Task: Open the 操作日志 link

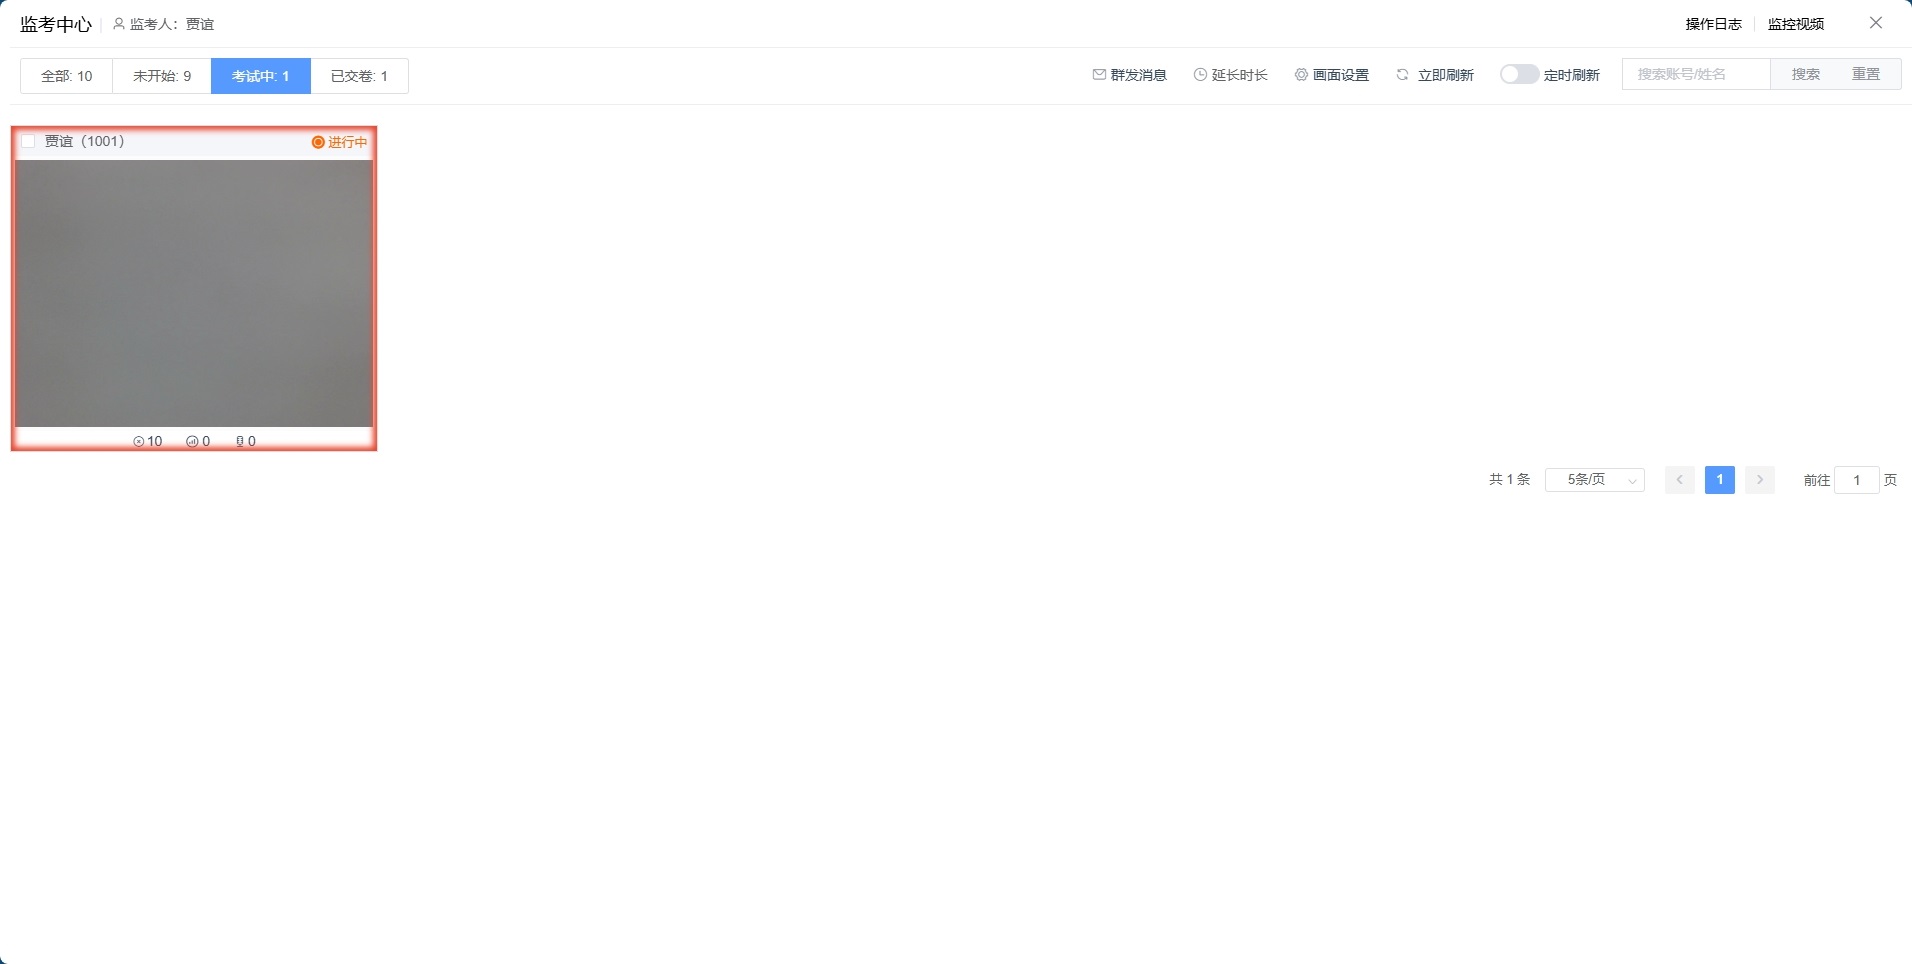Action: click(x=1713, y=24)
